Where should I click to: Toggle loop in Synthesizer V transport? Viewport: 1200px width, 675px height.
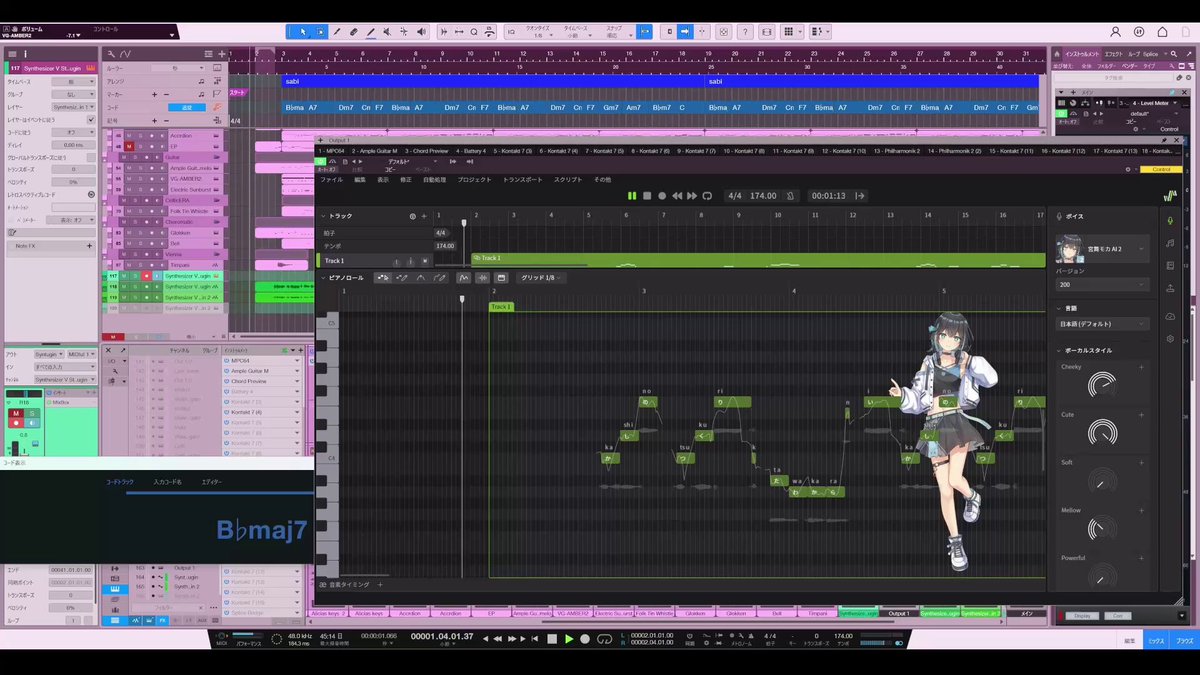click(707, 196)
